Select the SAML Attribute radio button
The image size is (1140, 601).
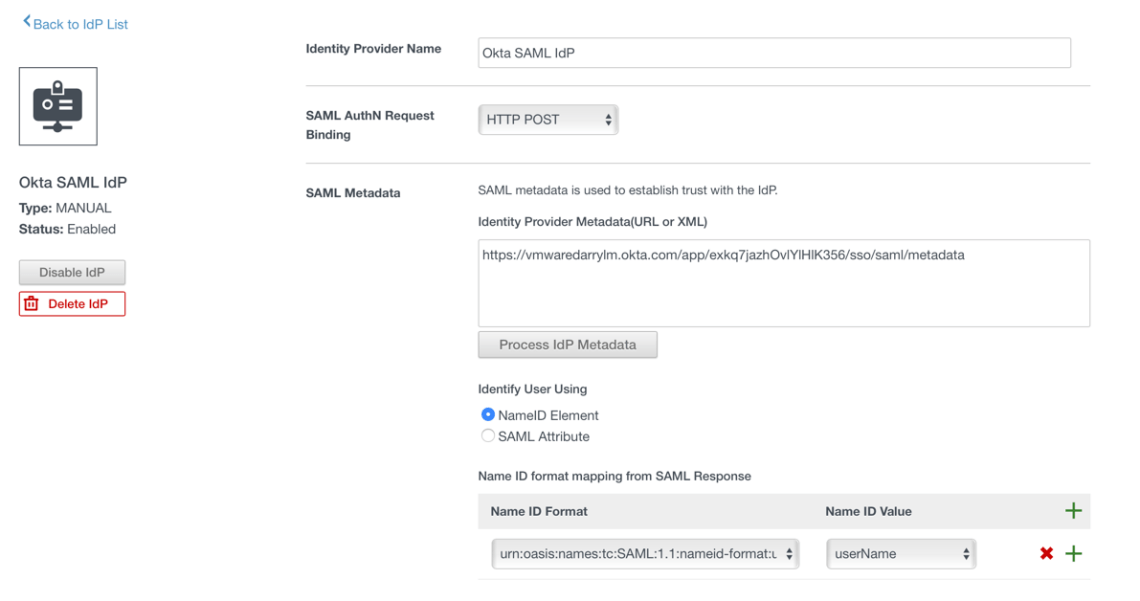pos(487,436)
